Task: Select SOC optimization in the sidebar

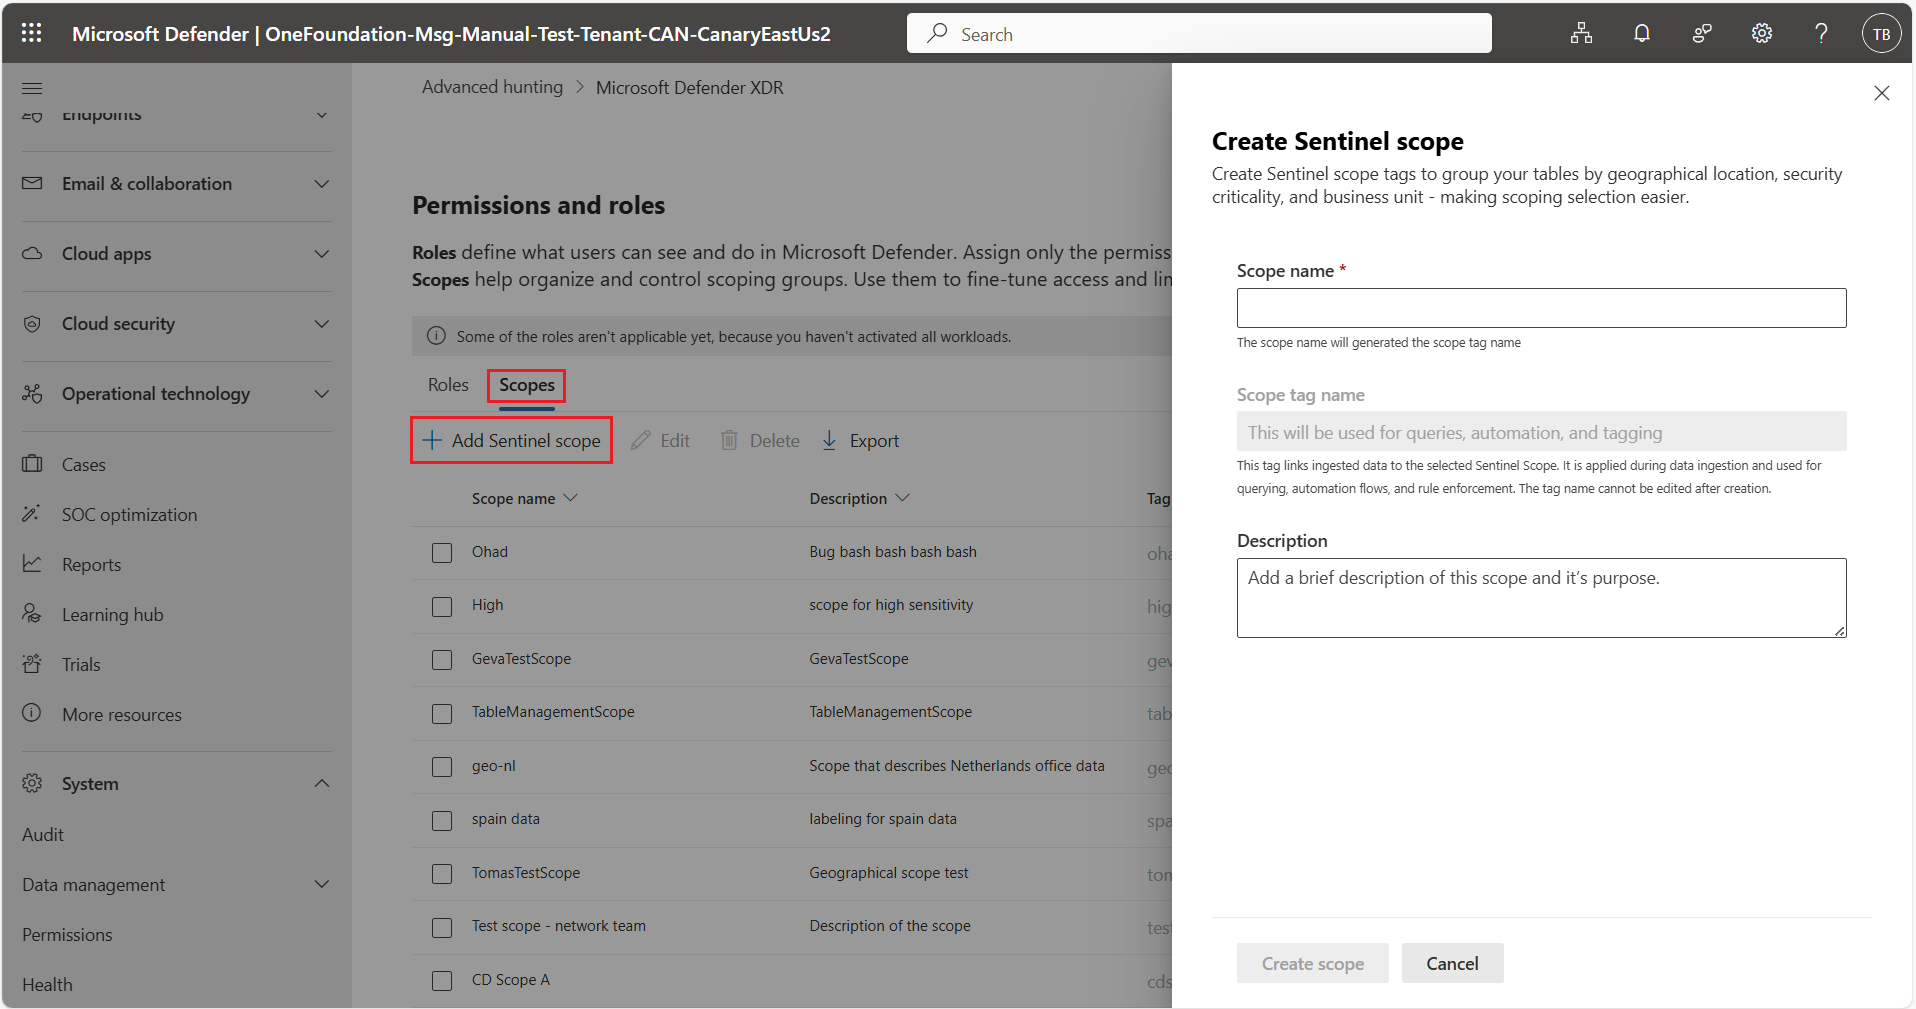Action: pos(129,514)
